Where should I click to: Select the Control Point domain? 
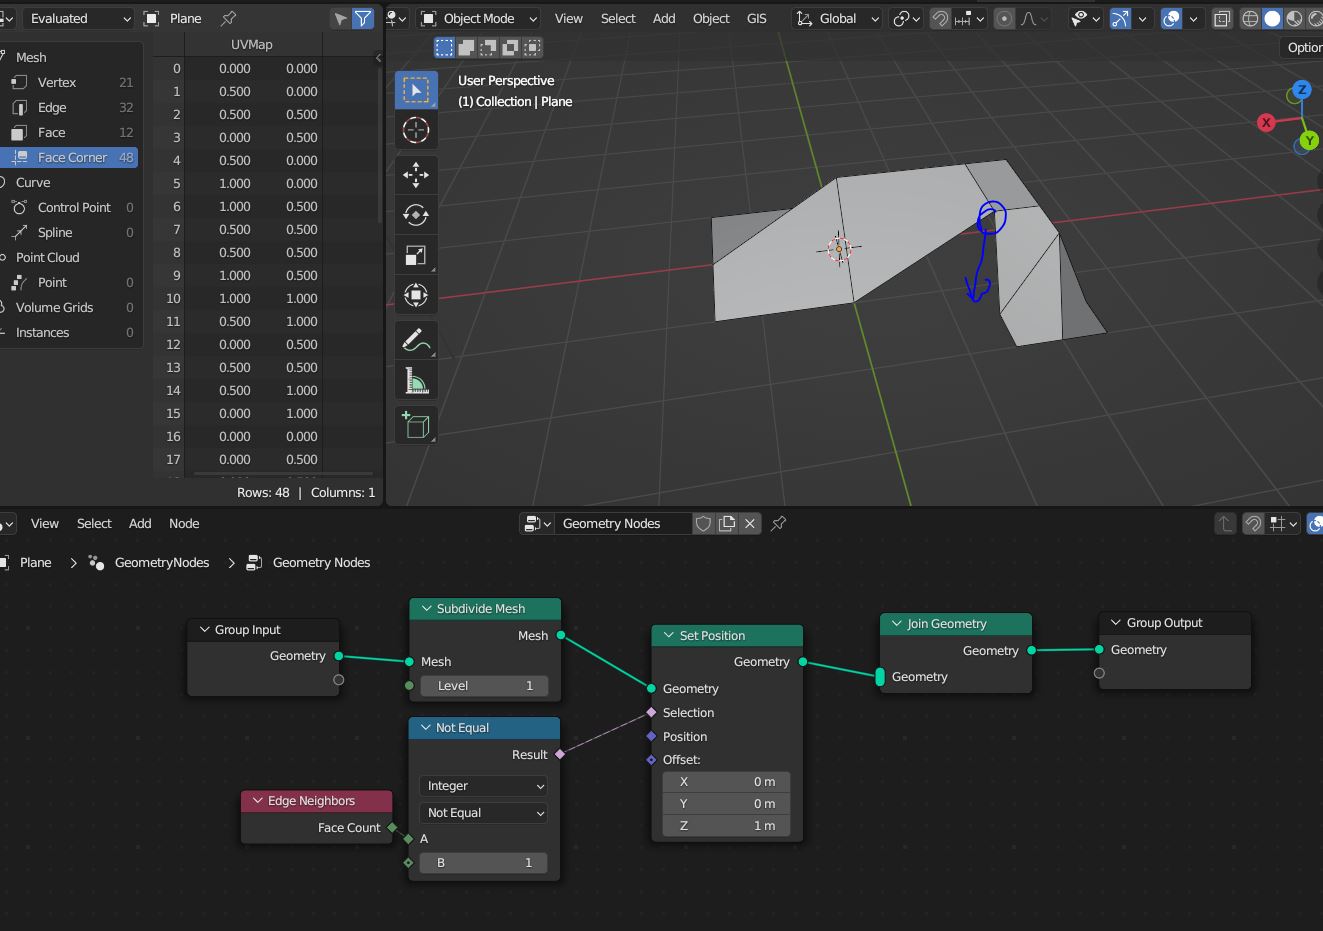(x=70, y=207)
